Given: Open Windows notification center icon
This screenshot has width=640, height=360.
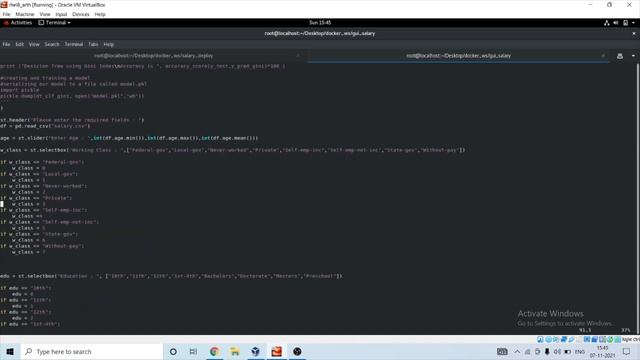Looking at the screenshot, I should [626, 351].
